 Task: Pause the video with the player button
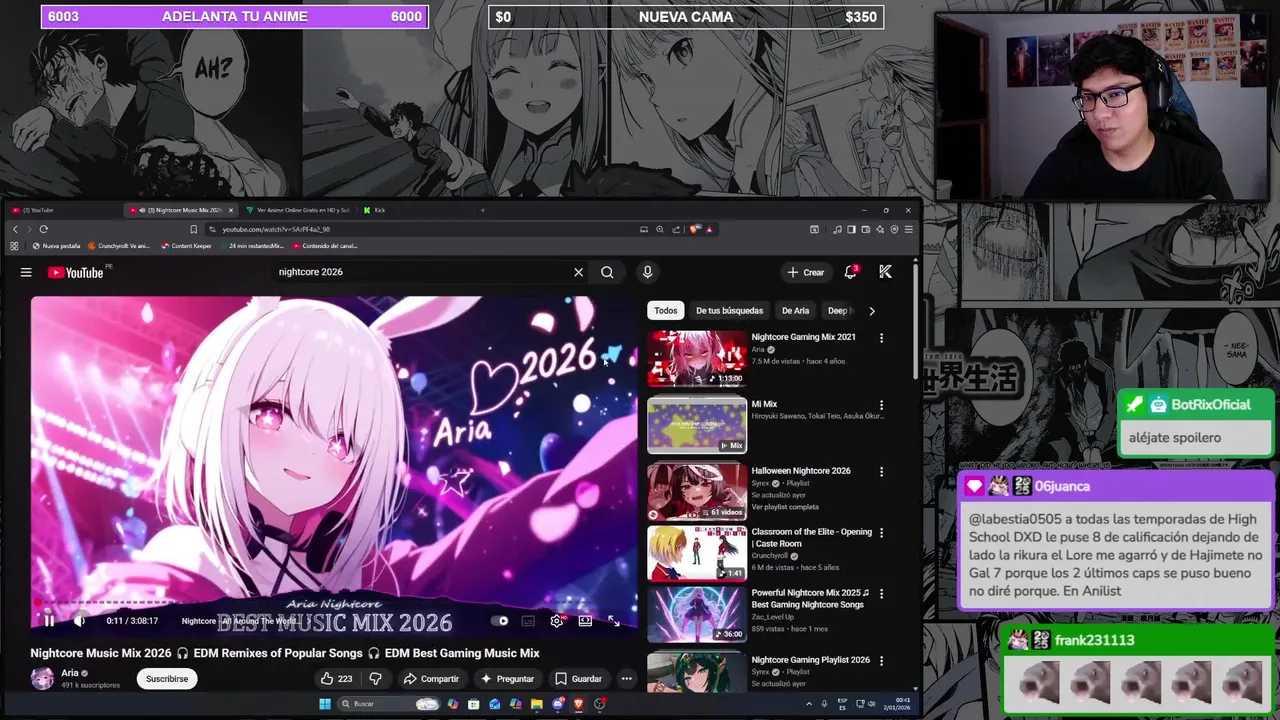(x=48, y=621)
